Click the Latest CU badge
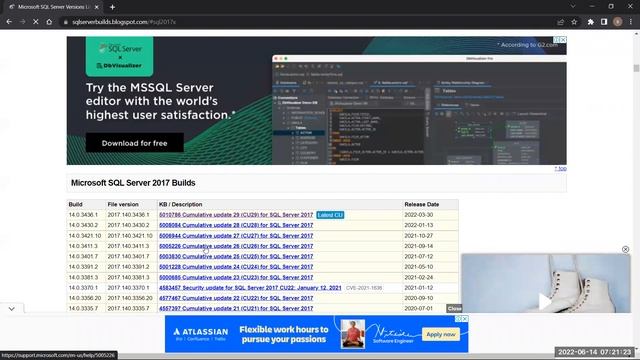Image resolution: width=640 pixels, height=360 pixels. [330, 215]
